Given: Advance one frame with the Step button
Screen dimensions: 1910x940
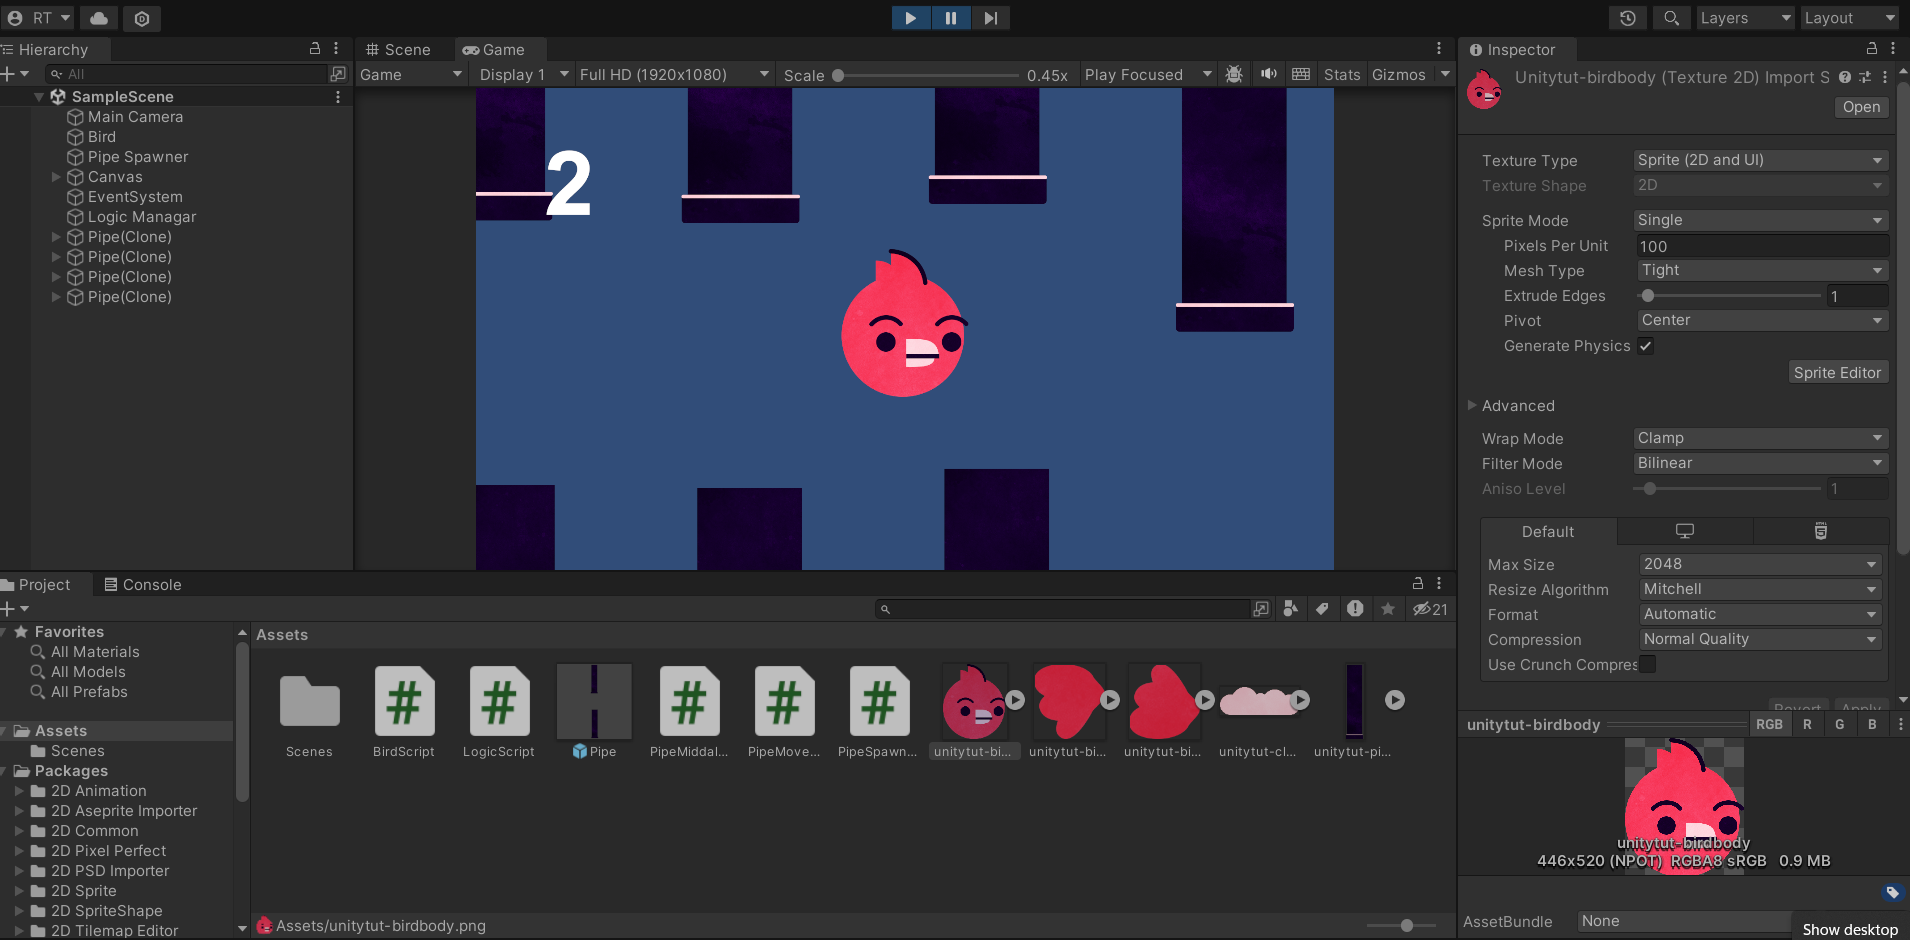Looking at the screenshot, I should (x=990, y=18).
